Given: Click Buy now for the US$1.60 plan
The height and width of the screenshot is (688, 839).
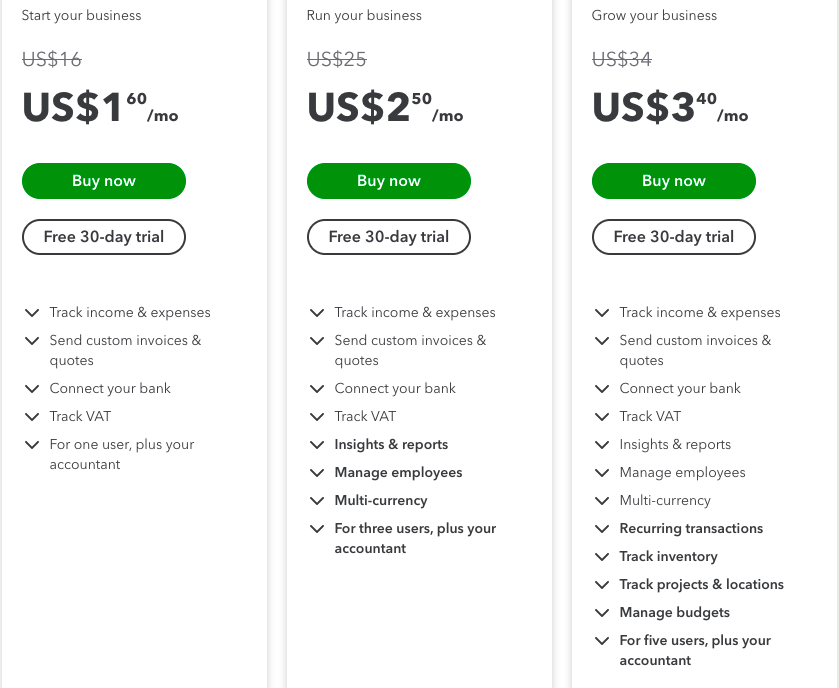Looking at the screenshot, I should (x=104, y=181).
